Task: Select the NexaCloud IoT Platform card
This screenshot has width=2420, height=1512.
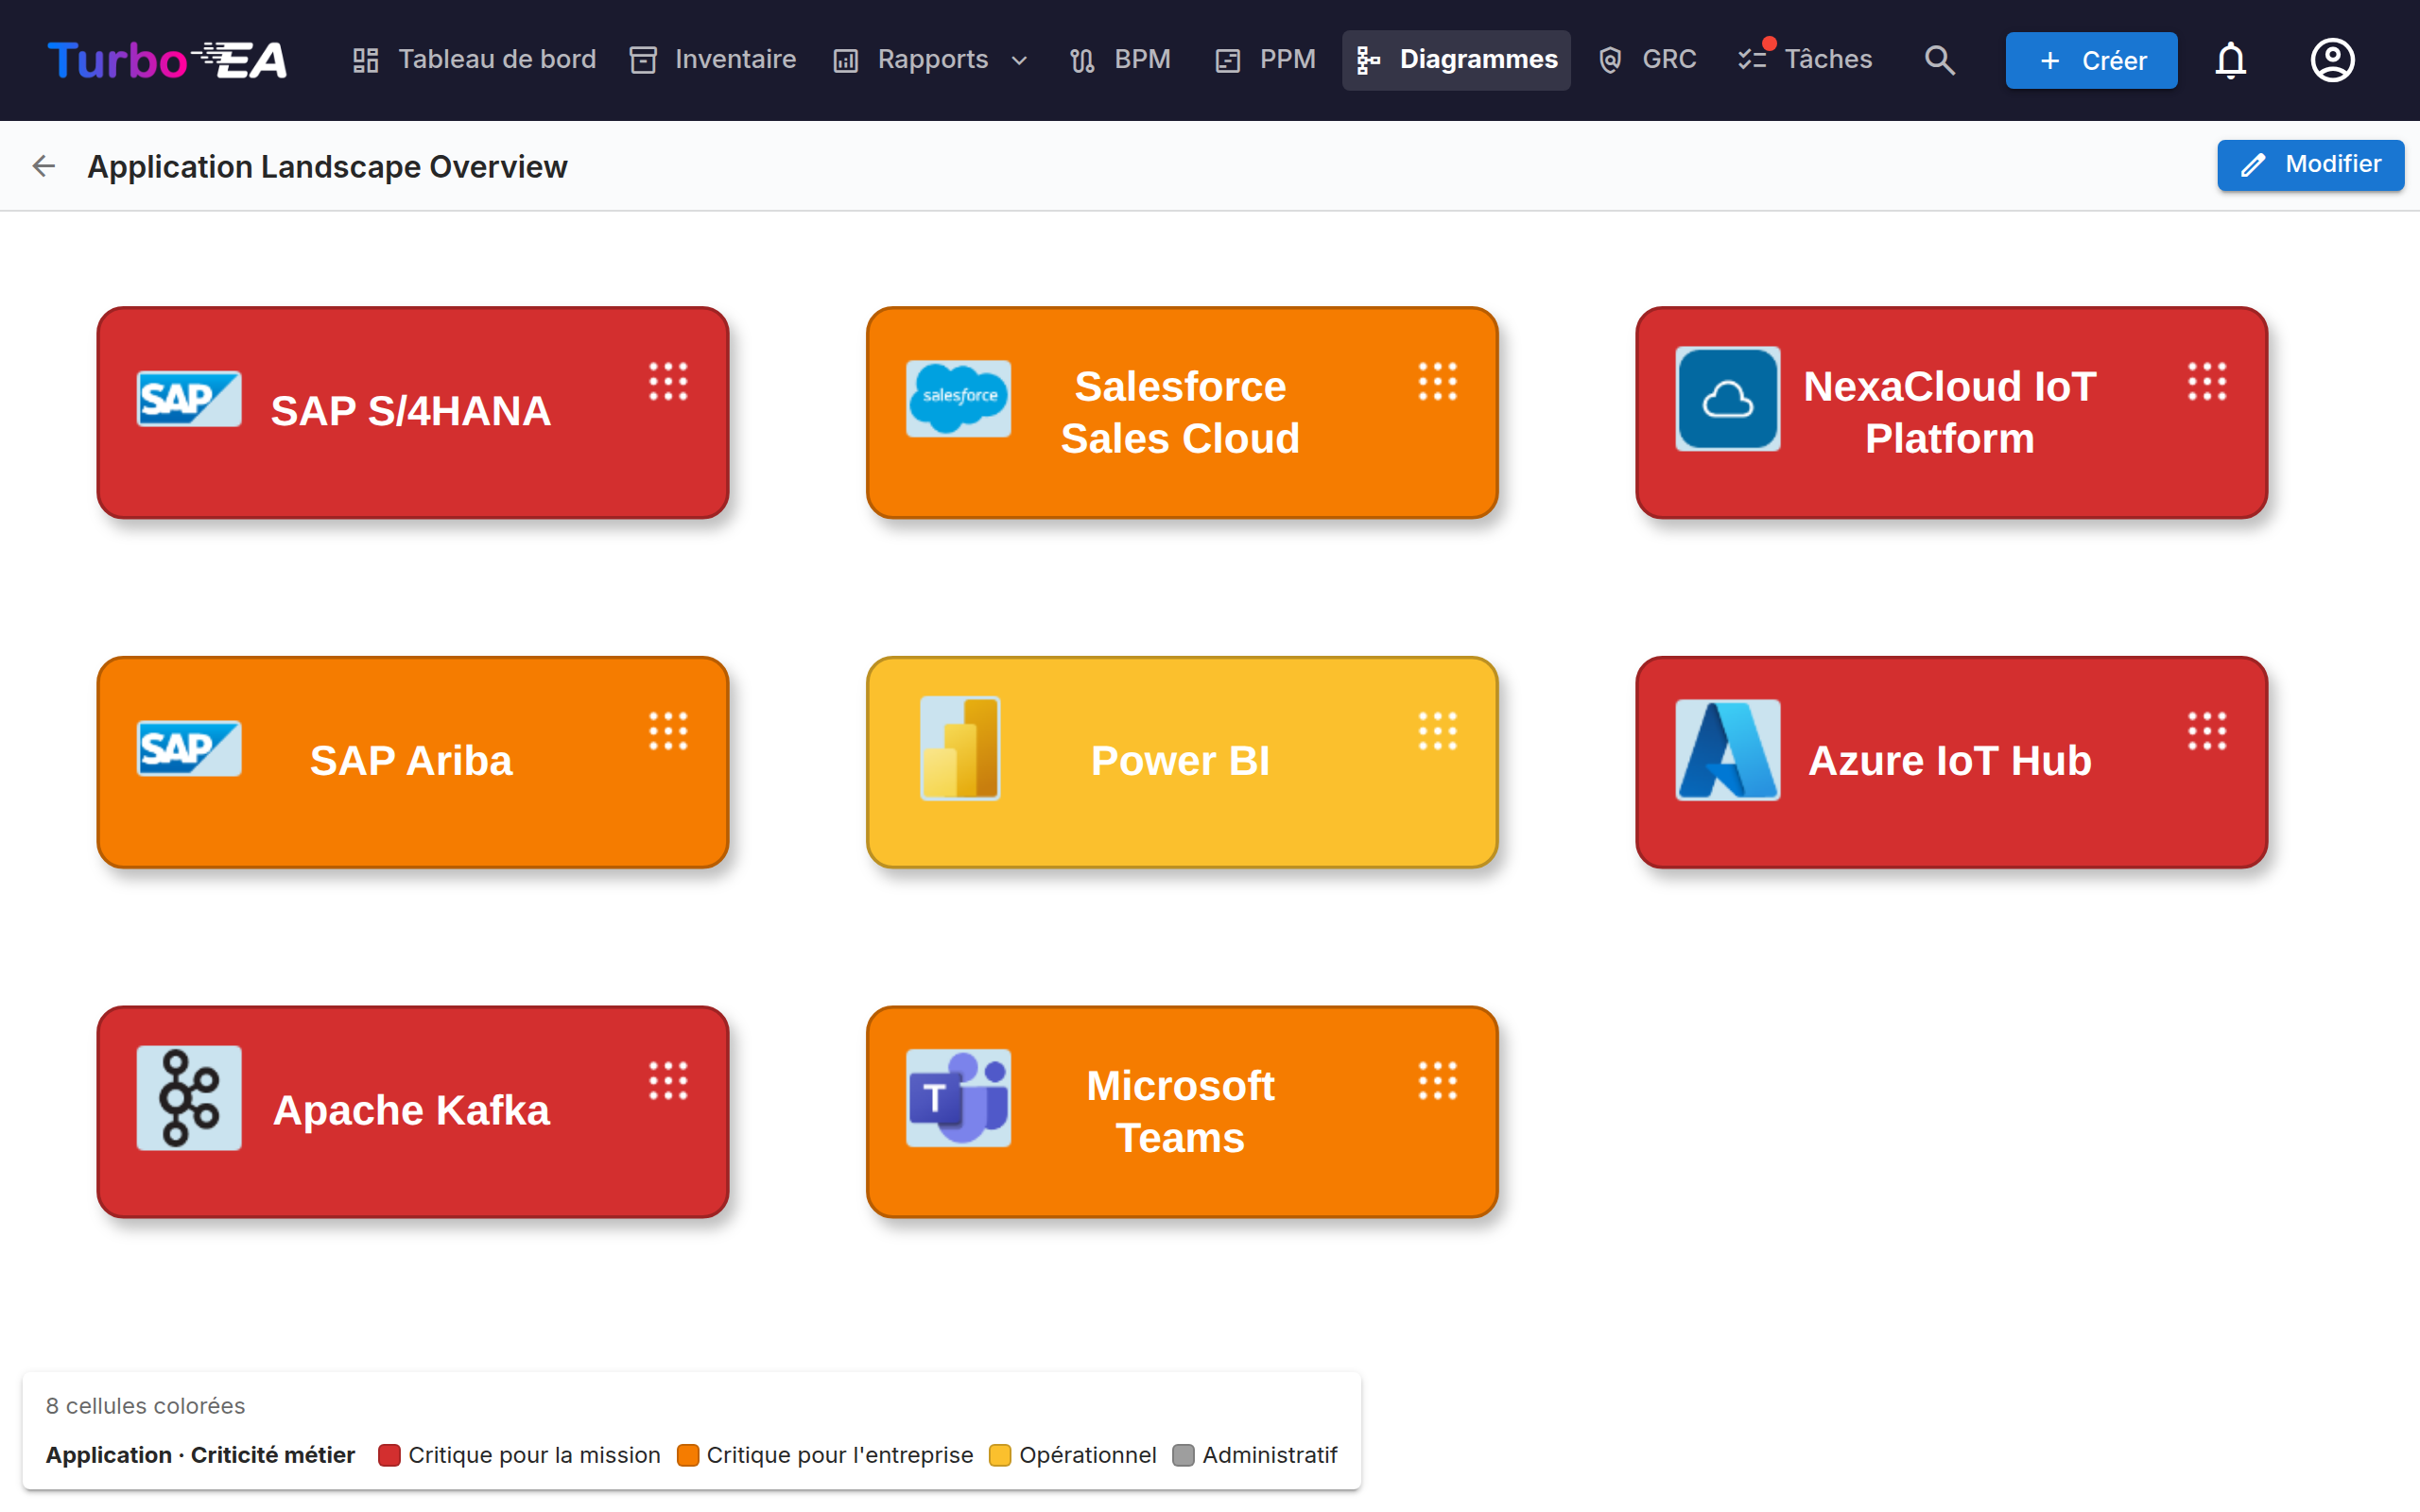Action: tap(1951, 412)
